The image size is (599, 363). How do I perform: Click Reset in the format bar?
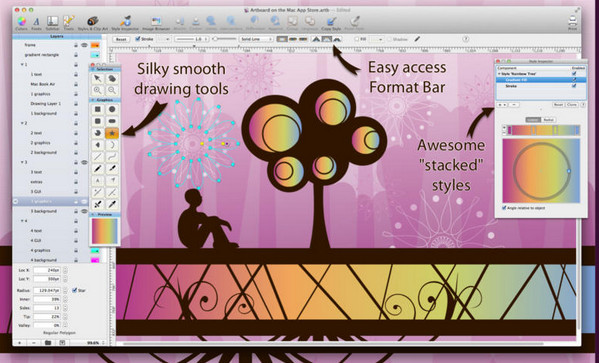[121, 39]
